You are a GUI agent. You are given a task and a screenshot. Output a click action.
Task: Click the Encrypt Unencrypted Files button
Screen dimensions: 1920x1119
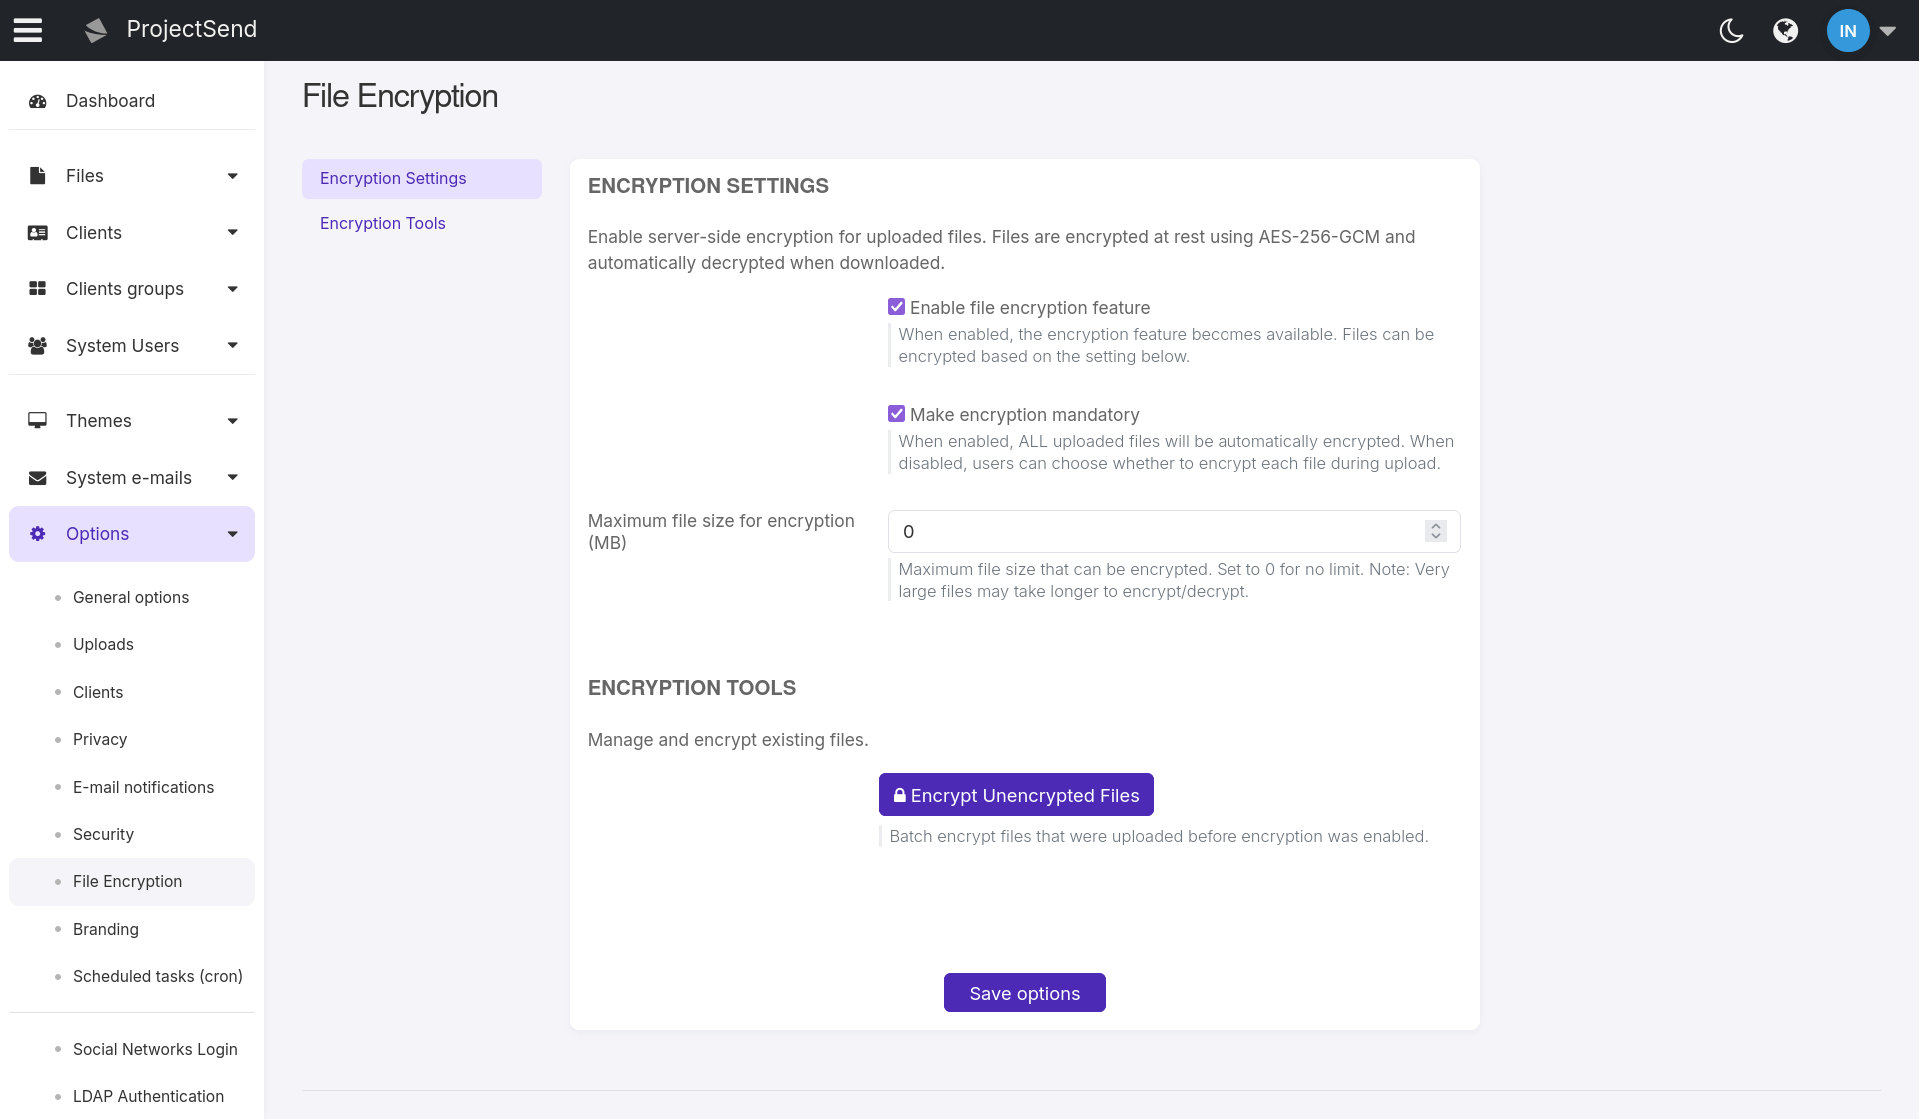click(1016, 794)
